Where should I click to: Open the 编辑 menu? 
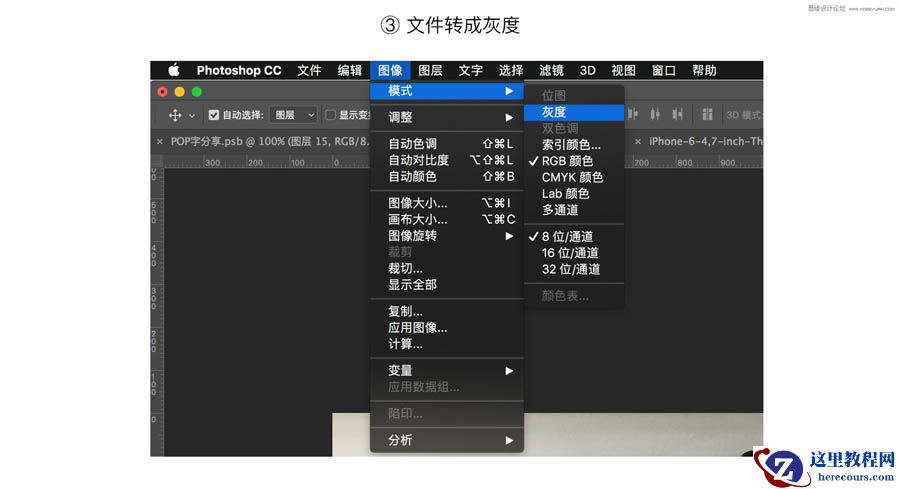[350, 71]
